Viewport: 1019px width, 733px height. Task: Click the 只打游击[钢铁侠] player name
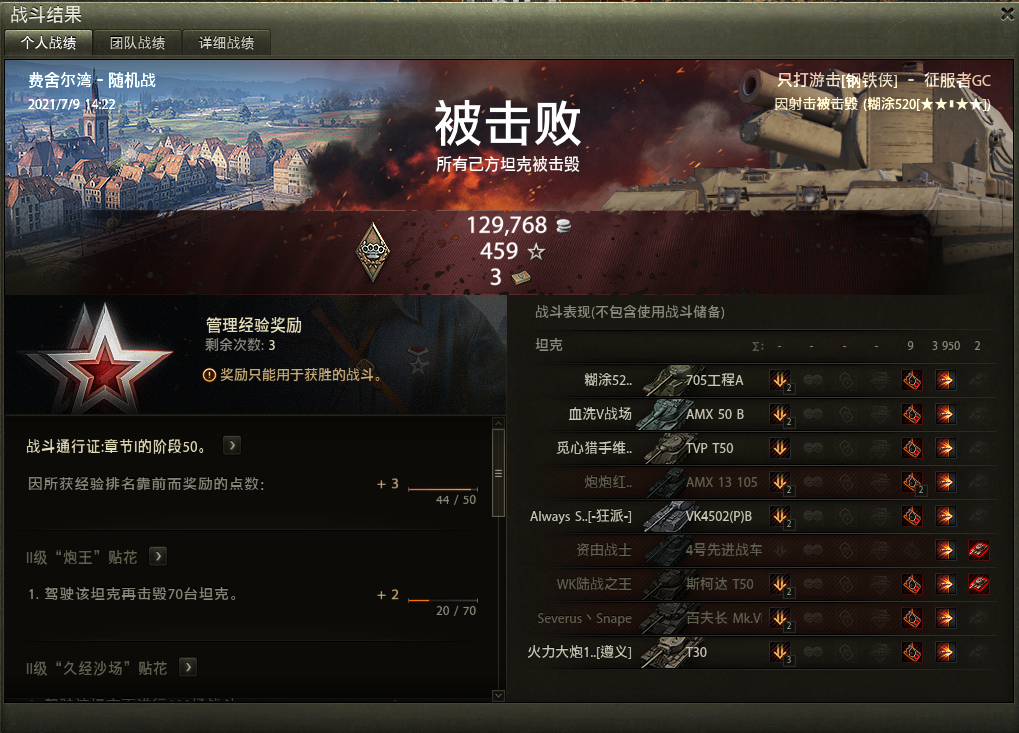tap(837, 81)
